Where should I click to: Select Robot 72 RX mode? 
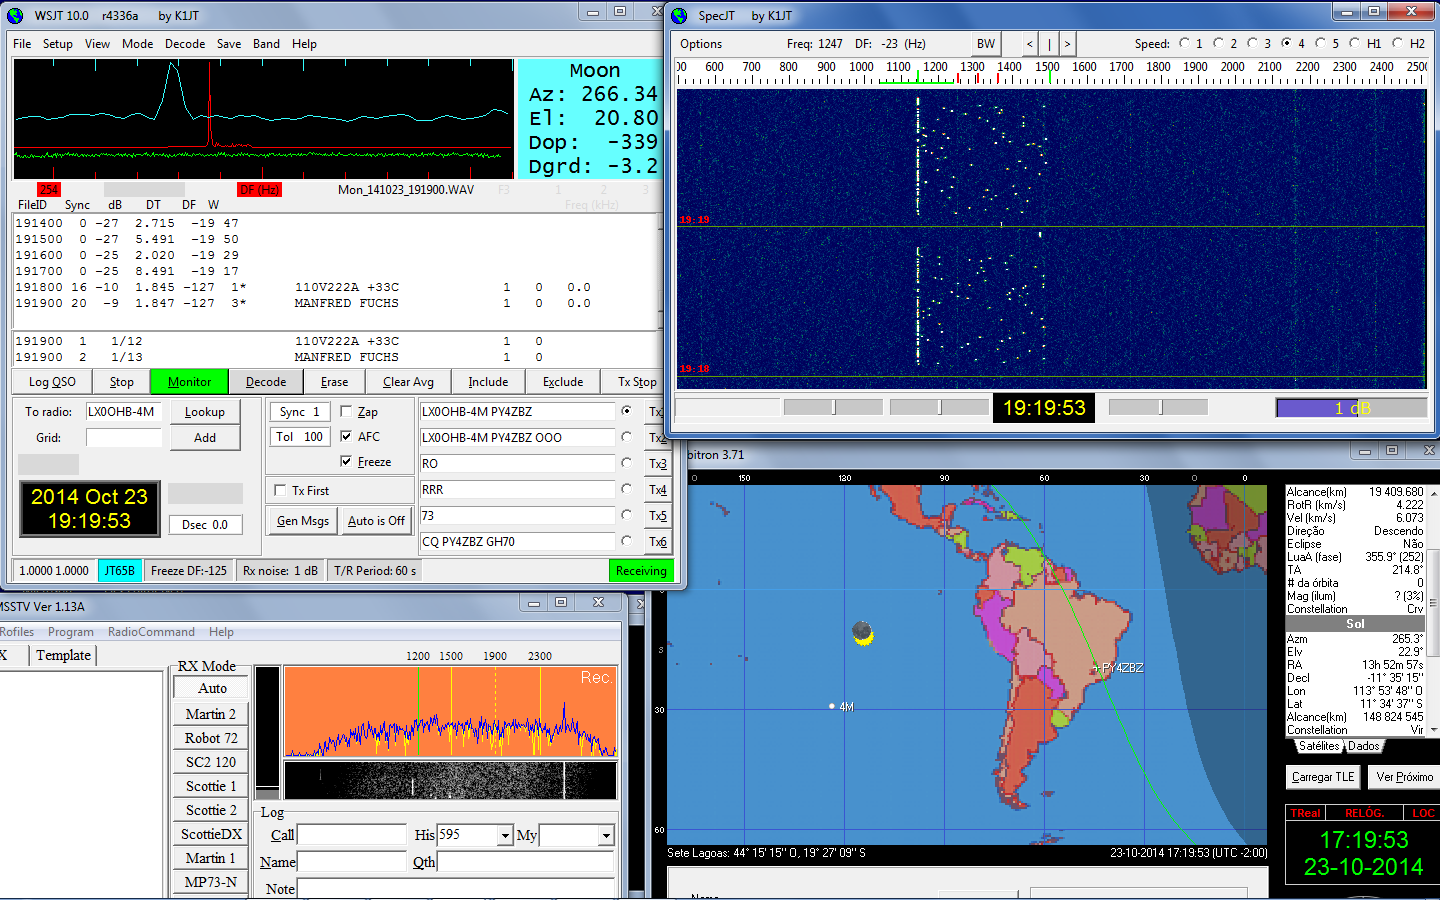(x=211, y=738)
